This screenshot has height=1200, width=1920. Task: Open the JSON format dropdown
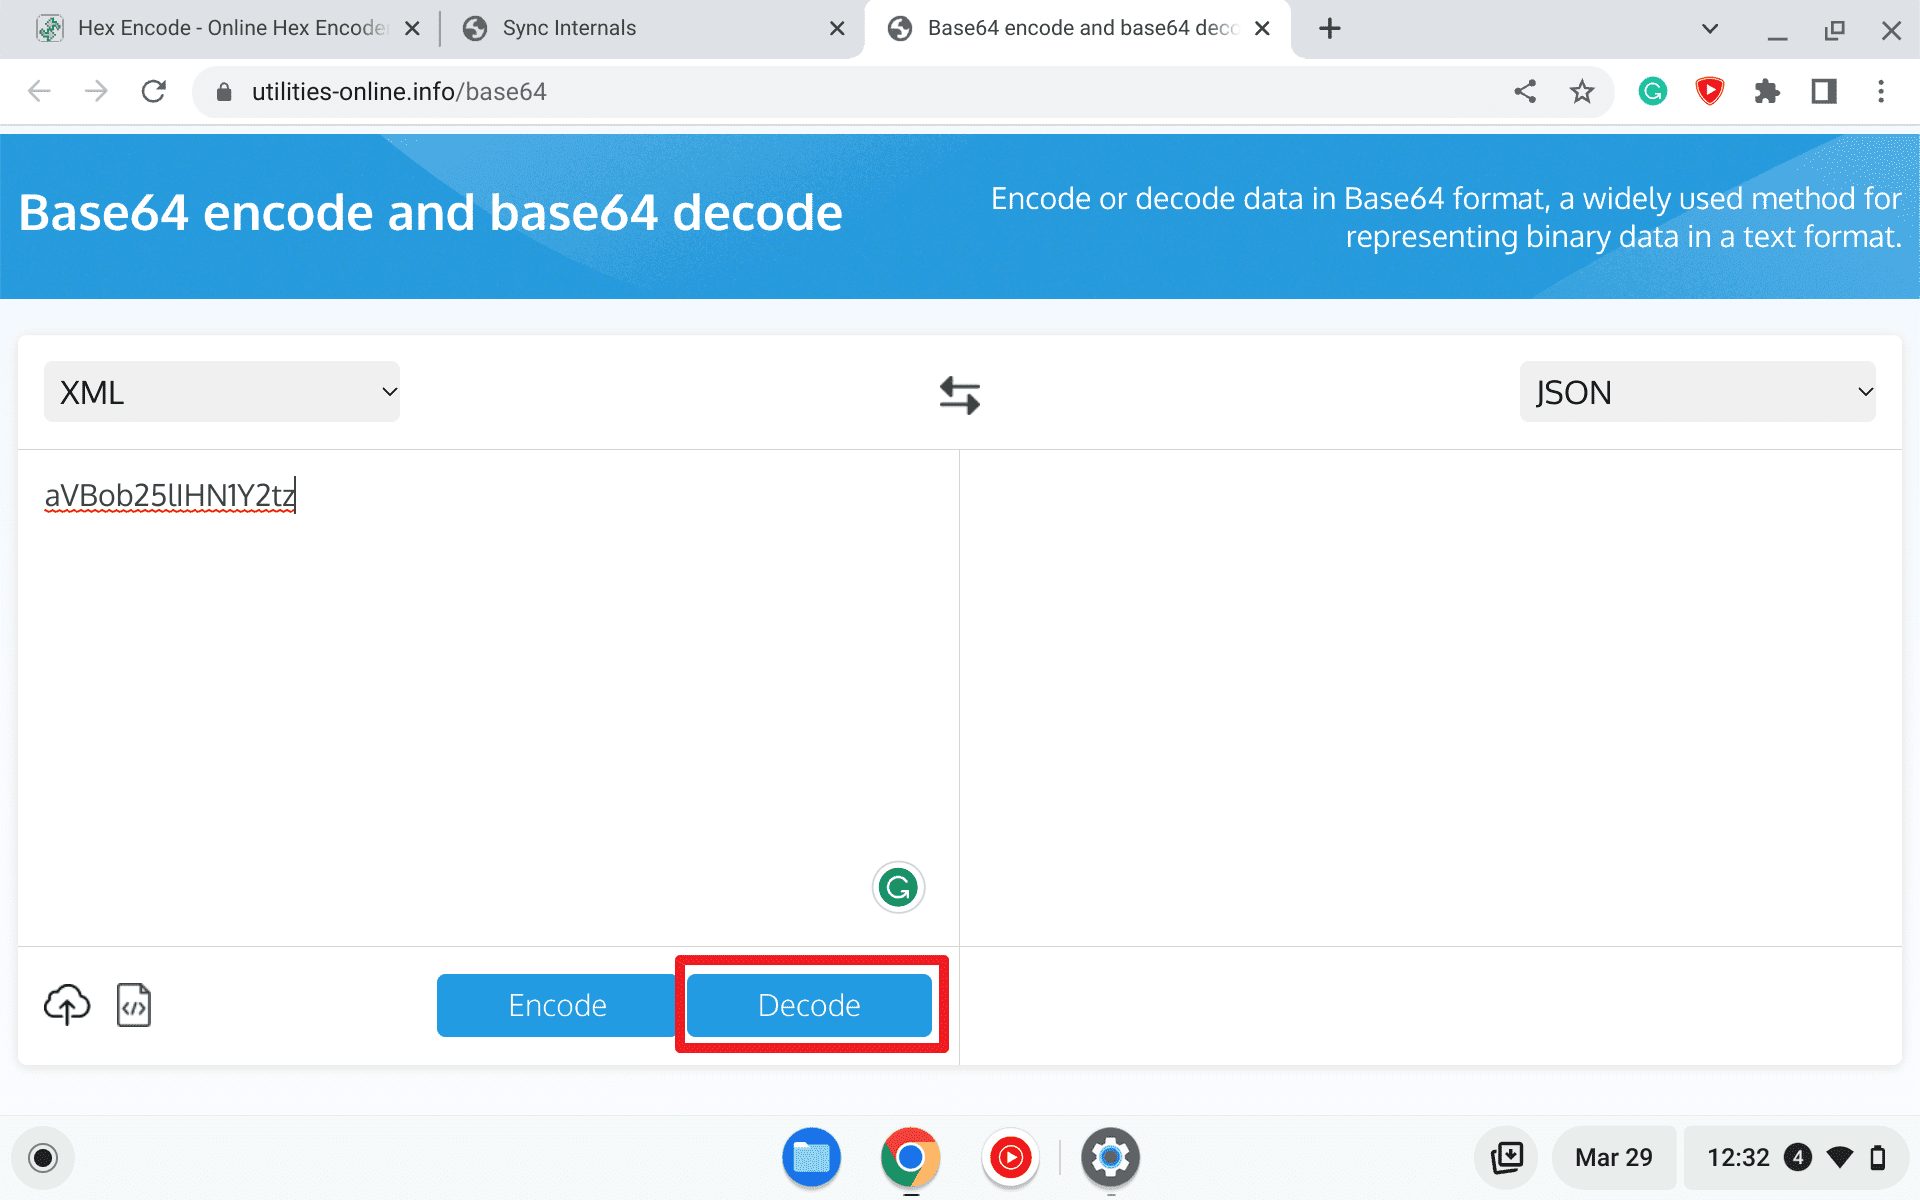(1697, 392)
